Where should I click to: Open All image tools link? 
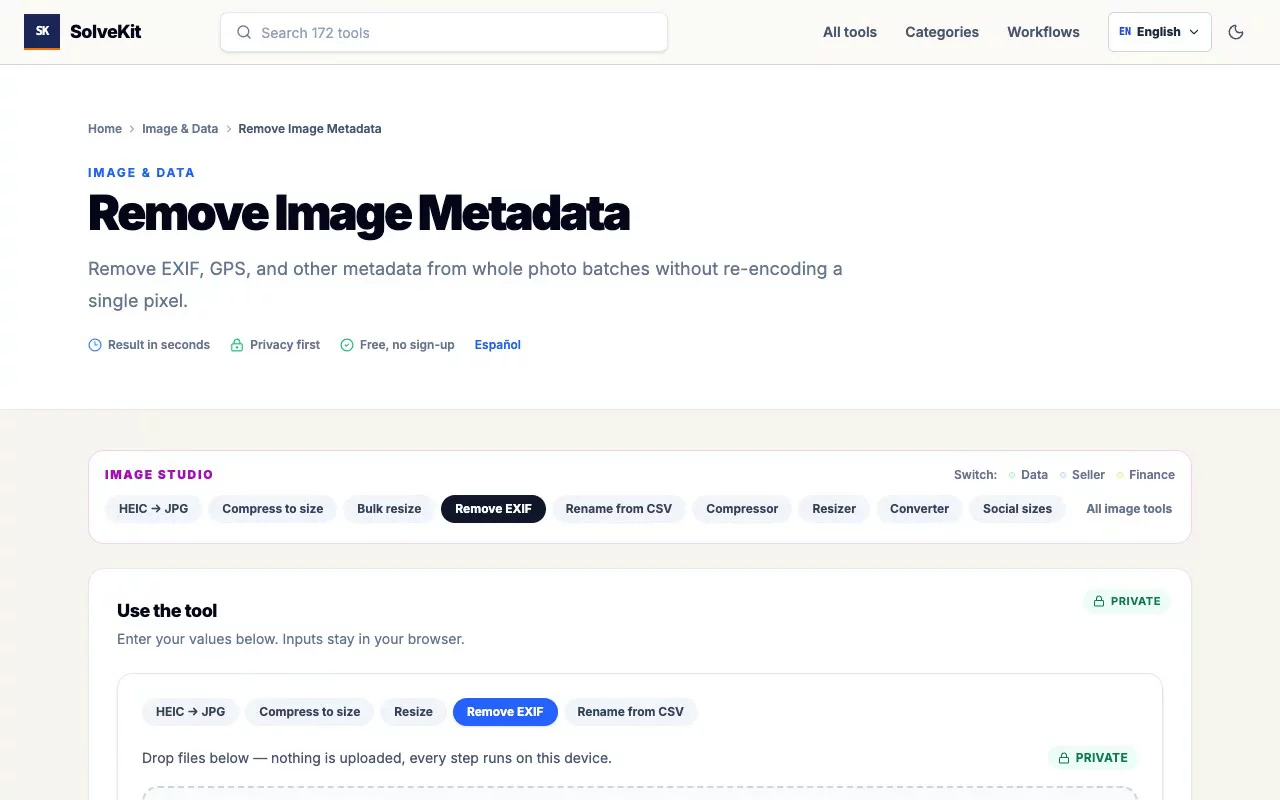[1129, 509]
